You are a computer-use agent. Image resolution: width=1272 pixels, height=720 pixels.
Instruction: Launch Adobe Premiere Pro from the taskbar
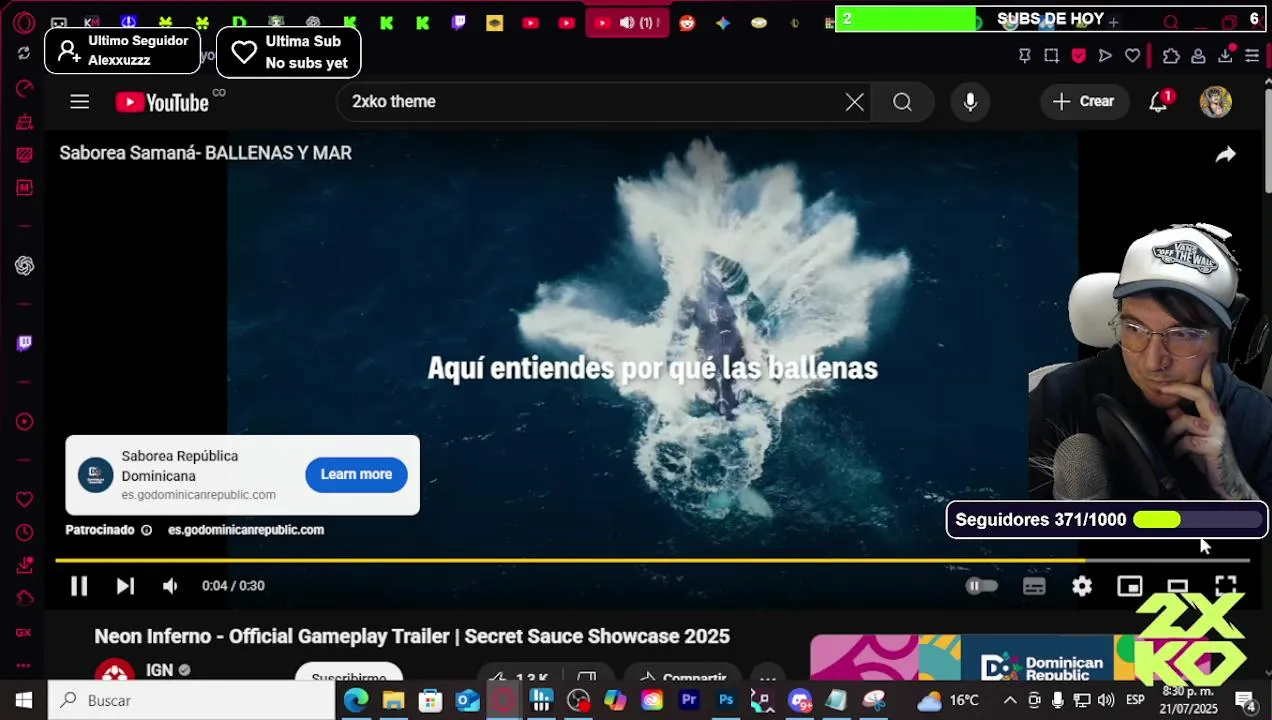[x=689, y=701]
